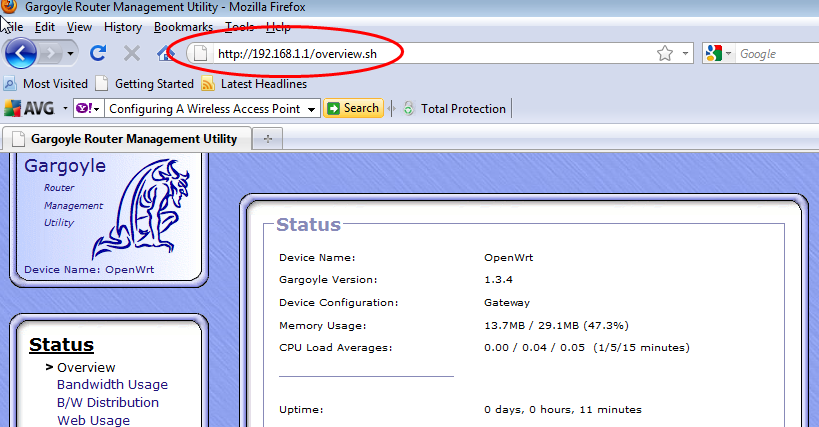Viewport: 819px width, 427px height.
Task: Click the Device Name value OpenWrt in Status
Action: [x=508, y=258]
